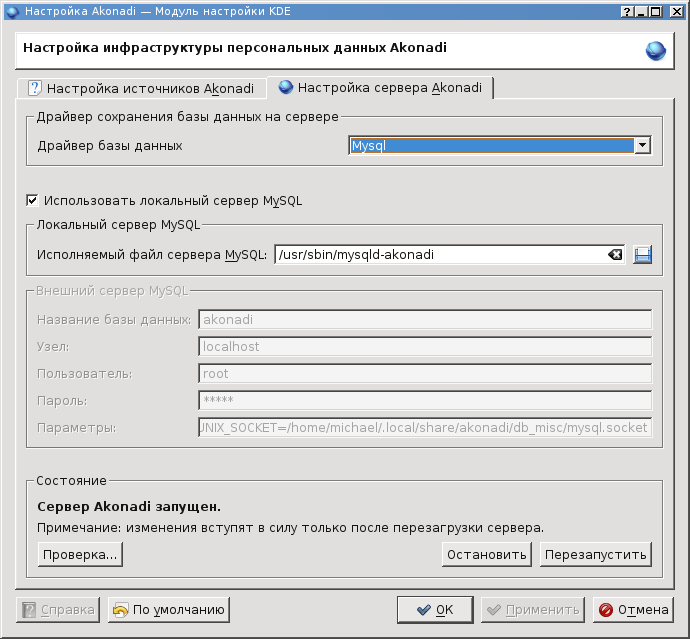Click the 'Проверка...' button

(80, 555)
